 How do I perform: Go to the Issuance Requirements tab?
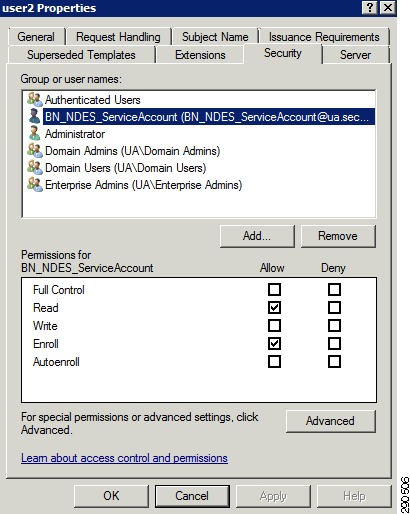(324, 37)
